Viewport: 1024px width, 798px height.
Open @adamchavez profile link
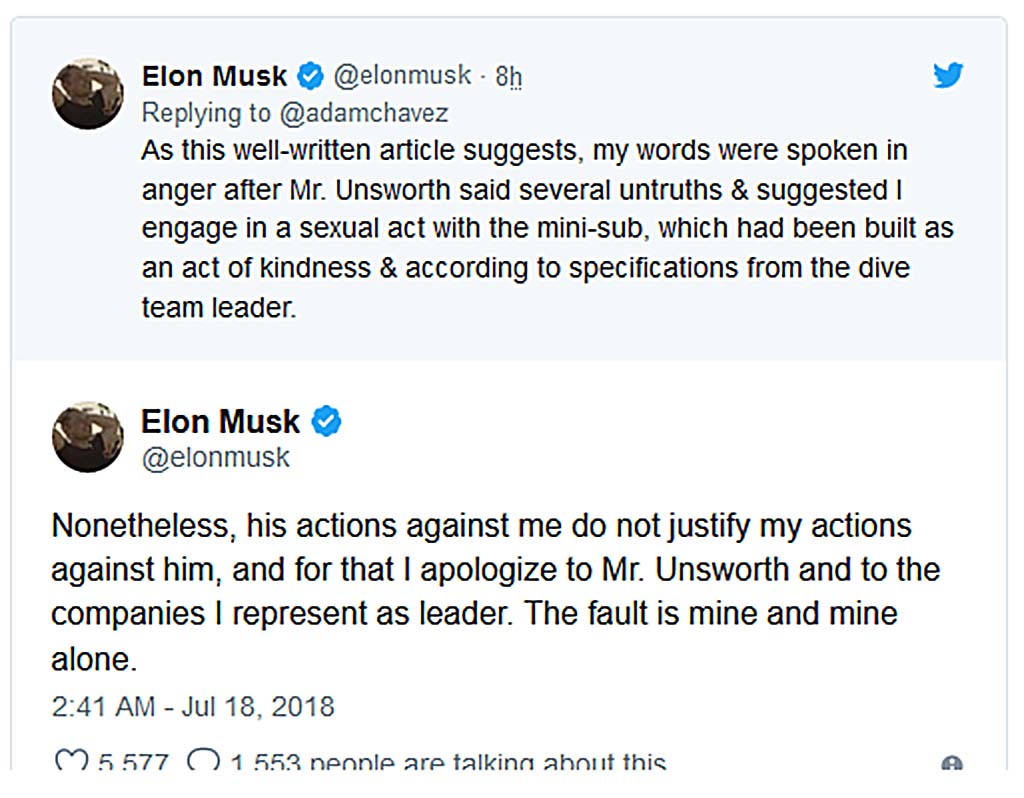click(364, 113)
